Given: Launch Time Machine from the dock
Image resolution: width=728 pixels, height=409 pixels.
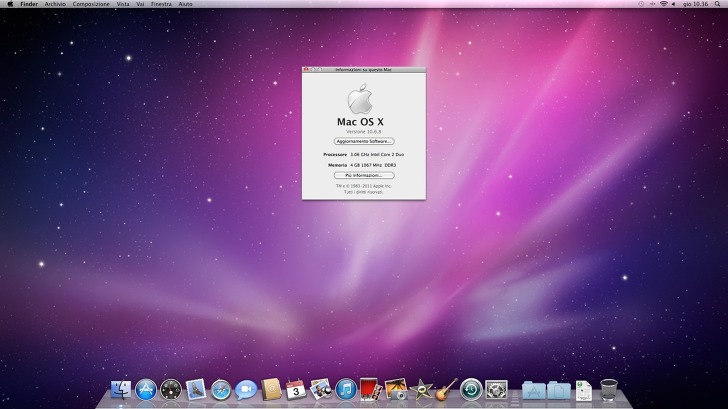Looking at the screenshot, I should coord(471,389).
